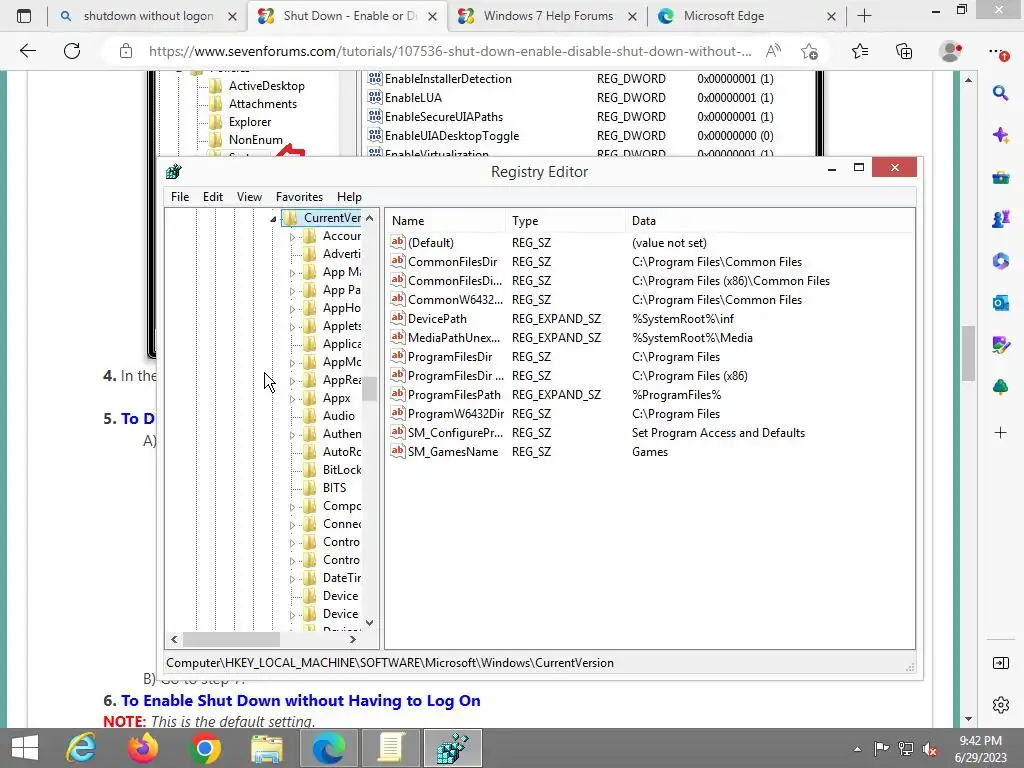Click the tree pane vertical scrollbar thumb
Screen dimensions: 1024x768
370,389
